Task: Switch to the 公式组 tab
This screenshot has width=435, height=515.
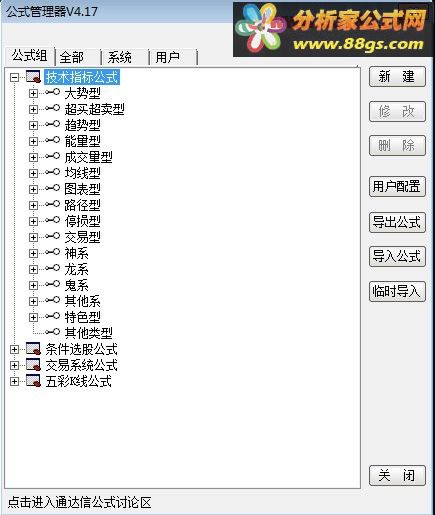Action: point(30,56)
